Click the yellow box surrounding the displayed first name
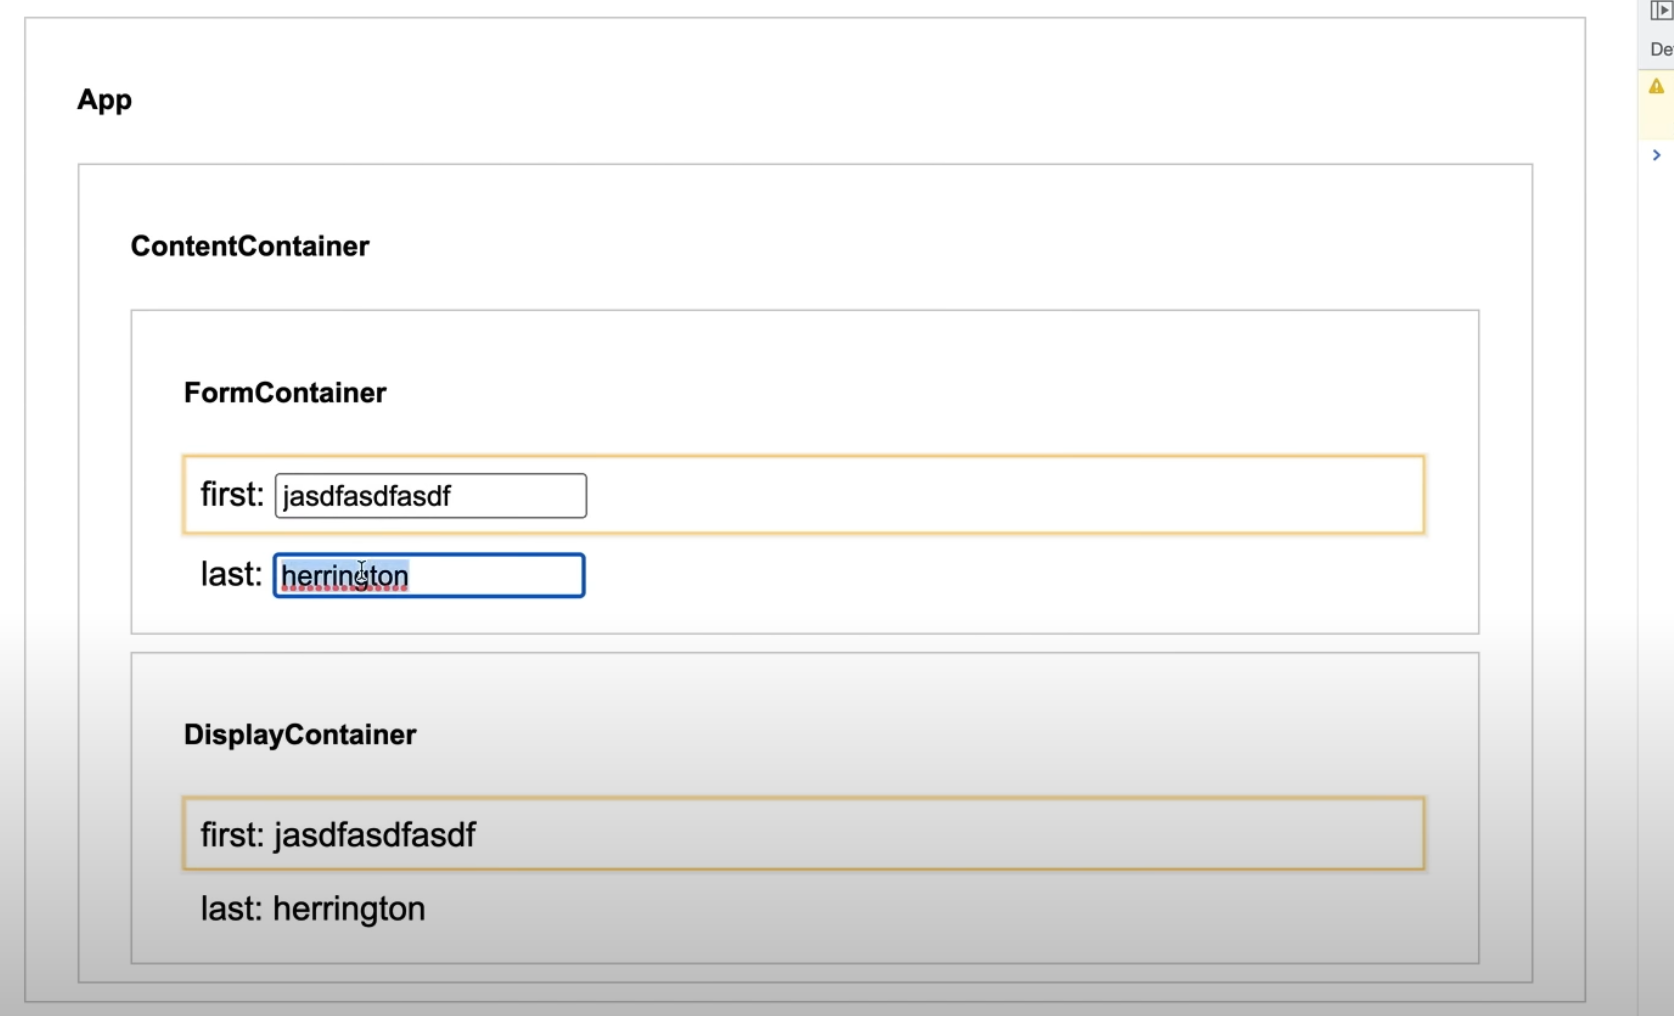1674x1016 pixels. pos(1000,833)
